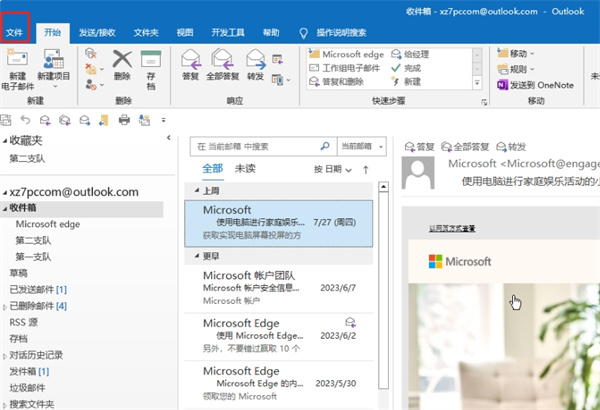Image resolution: width=600 pixels, height=410 pixels.
Task: Open the 文件 menu tab
Action: pyautogui.click(x=15, y=33)
